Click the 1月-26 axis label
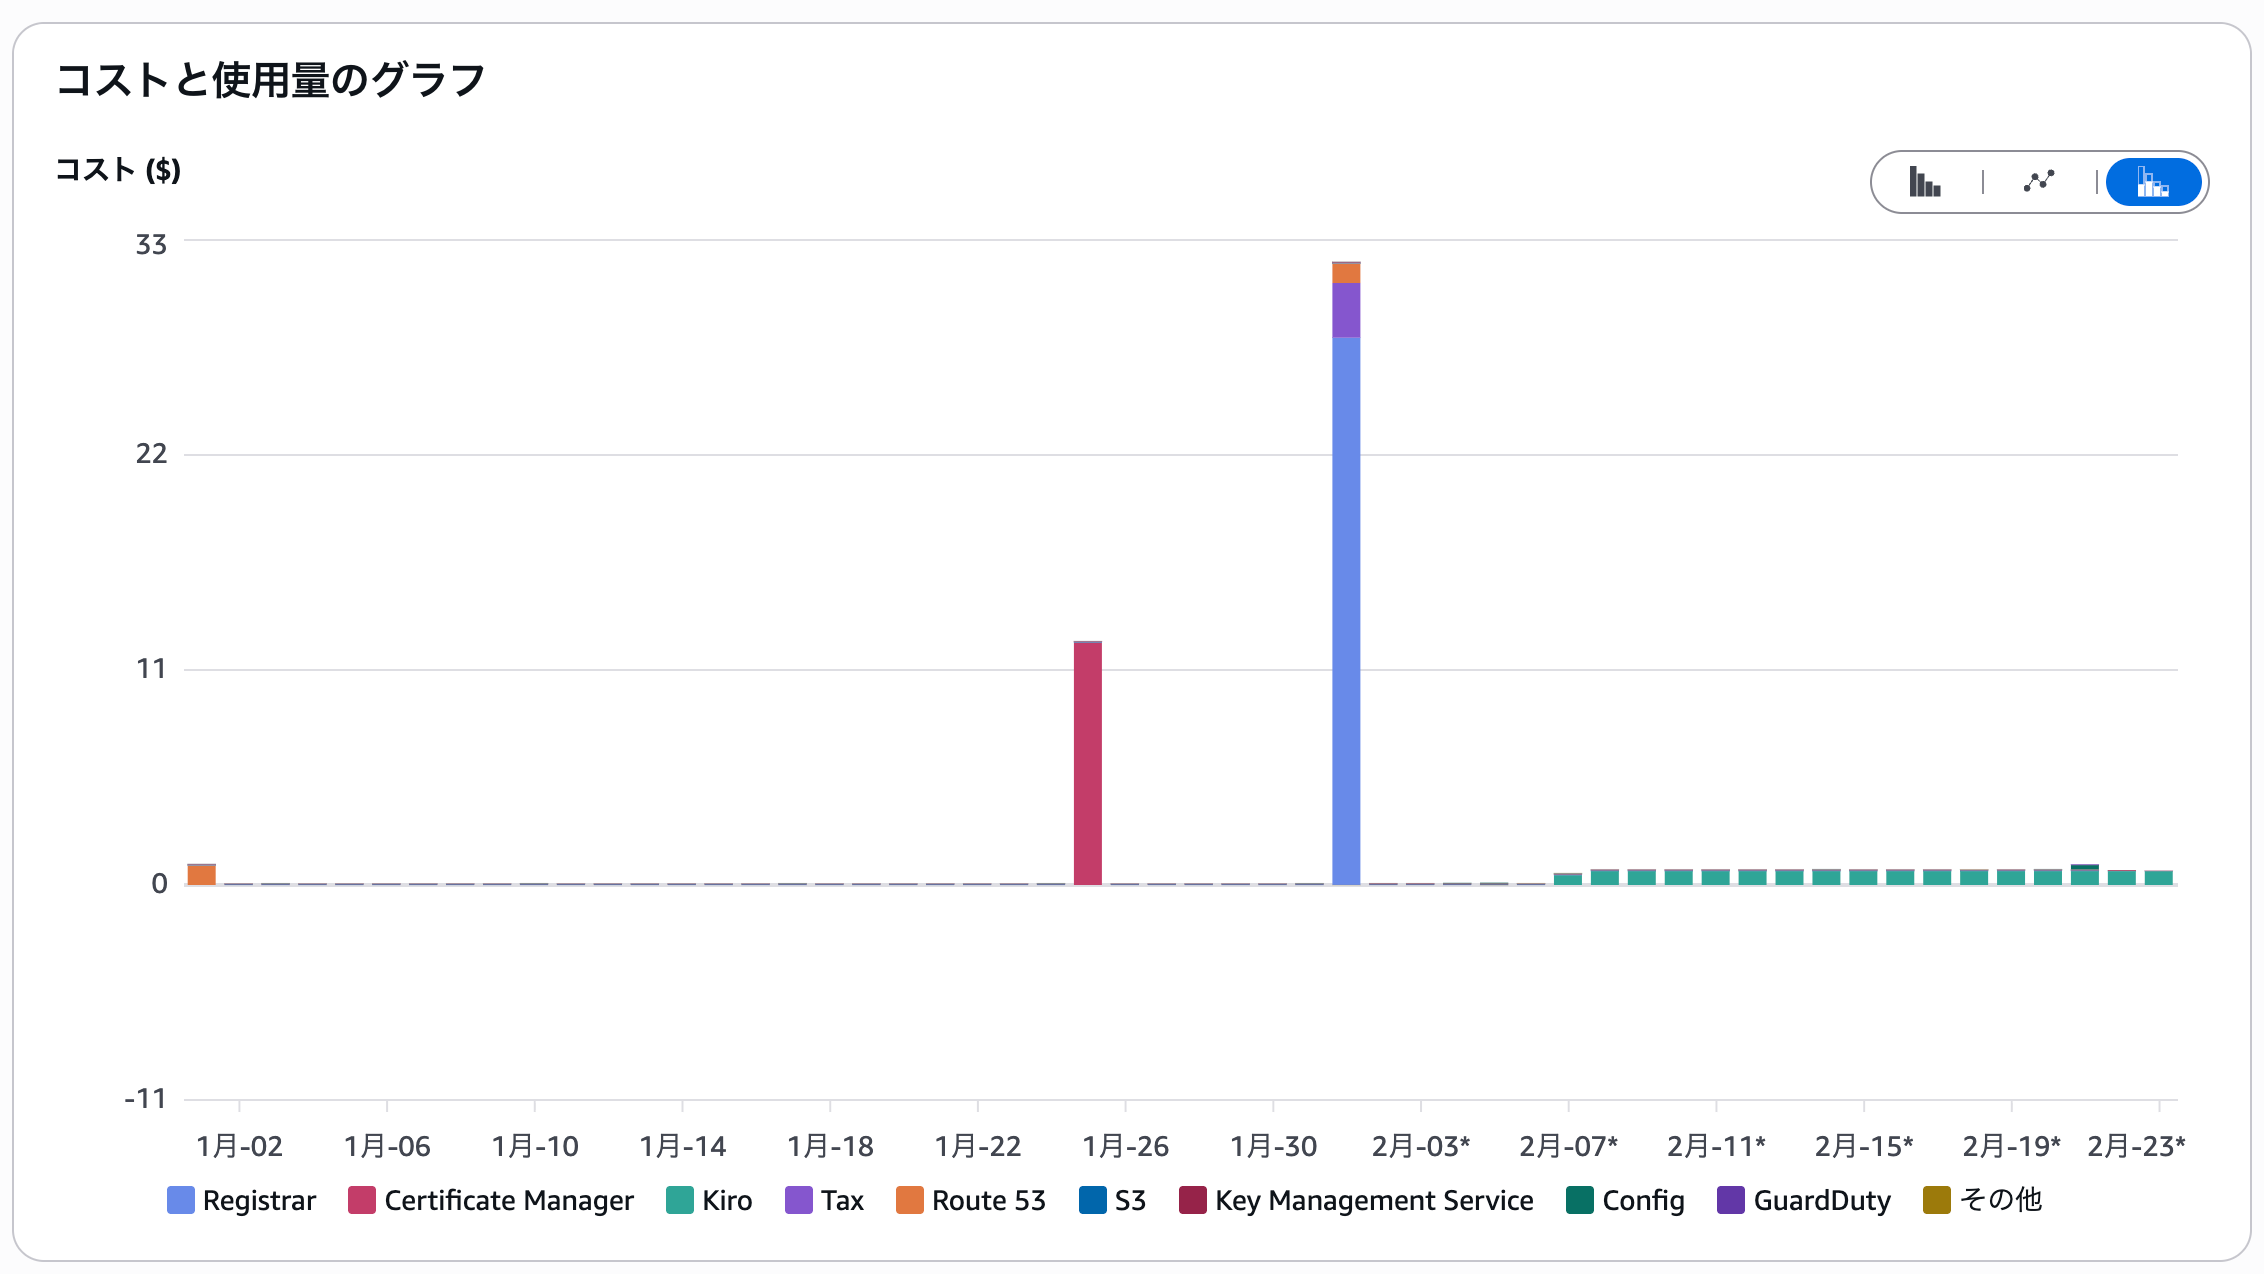Viewport: 2264px width, 1274px height. point(1125,1146)
